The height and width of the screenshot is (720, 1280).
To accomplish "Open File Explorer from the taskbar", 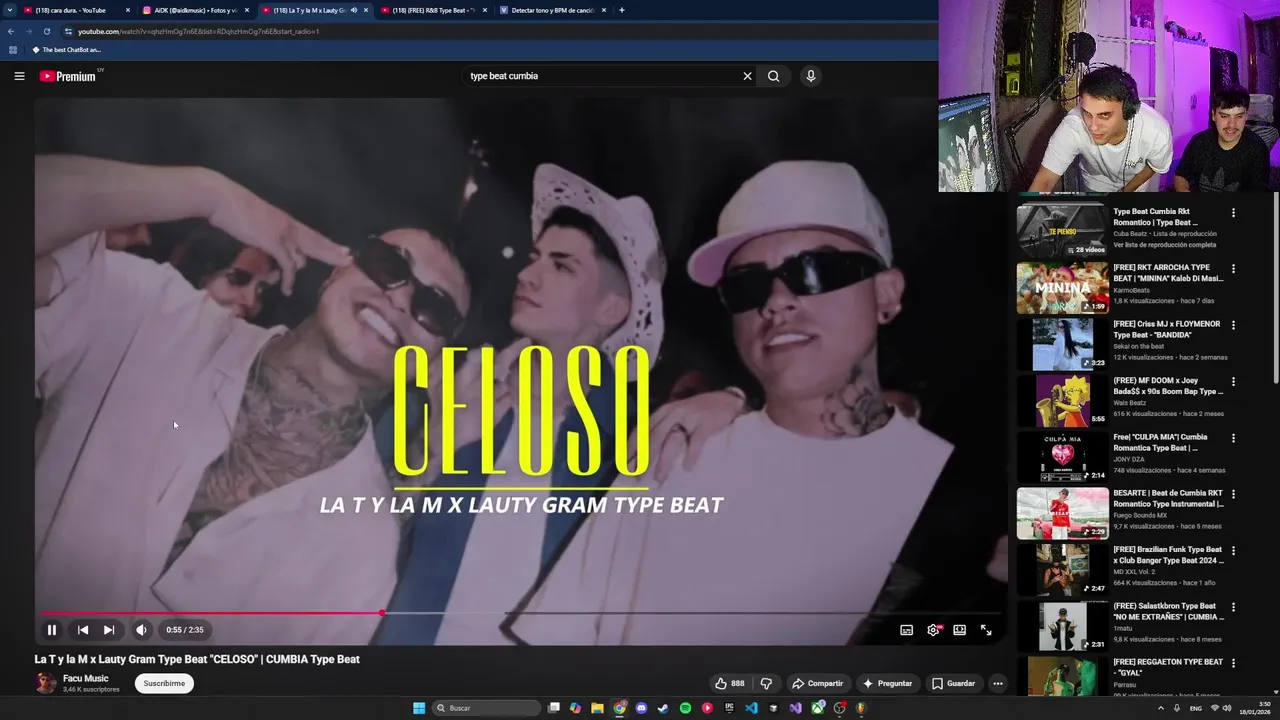I will [x=597, y=708].
